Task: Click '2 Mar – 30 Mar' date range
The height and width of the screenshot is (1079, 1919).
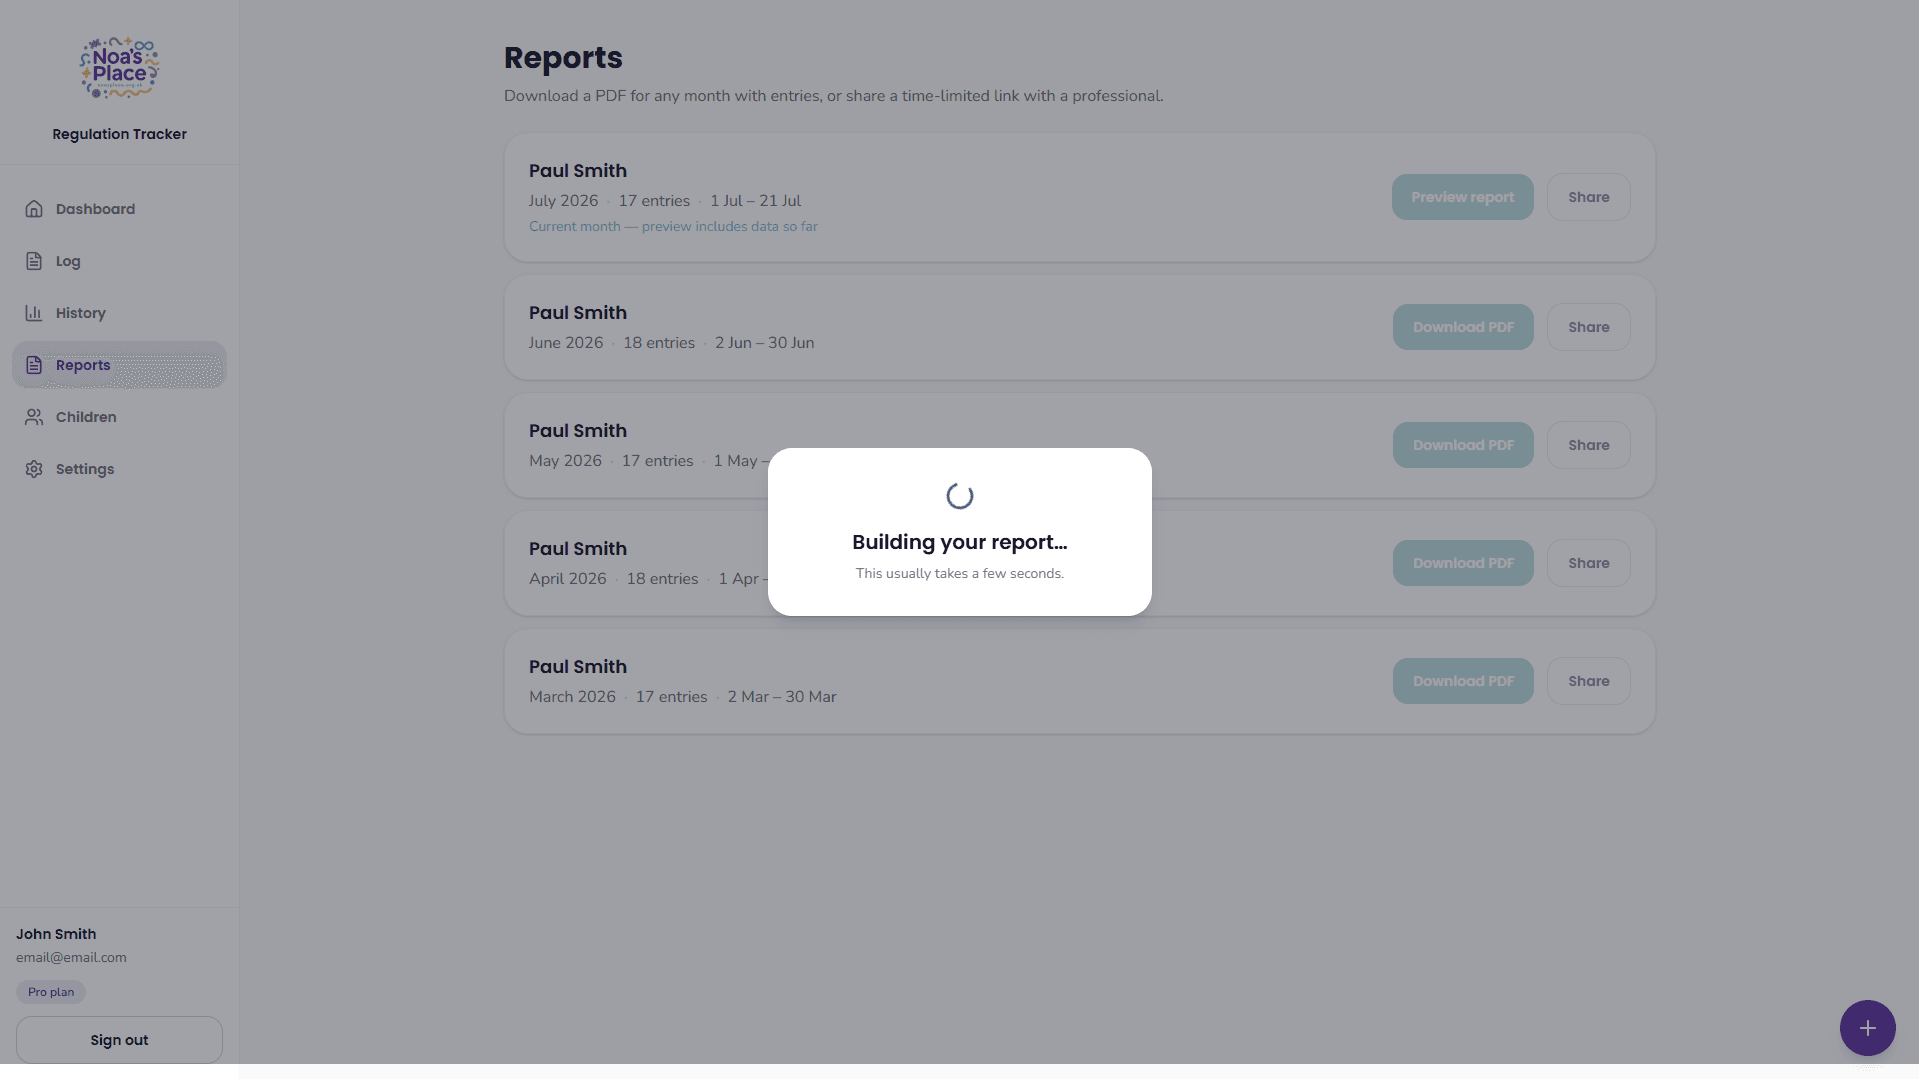Action: pos(781,697)
